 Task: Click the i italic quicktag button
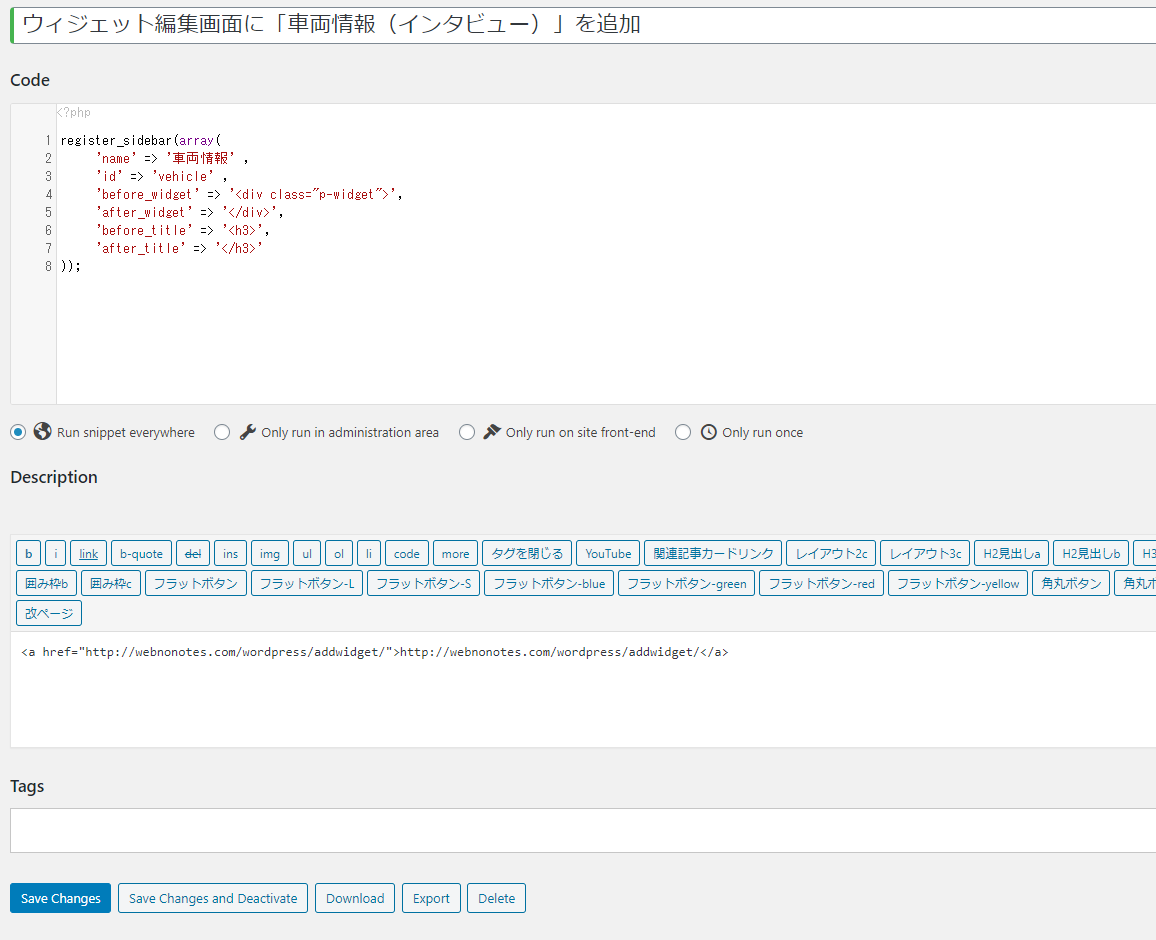55,553
